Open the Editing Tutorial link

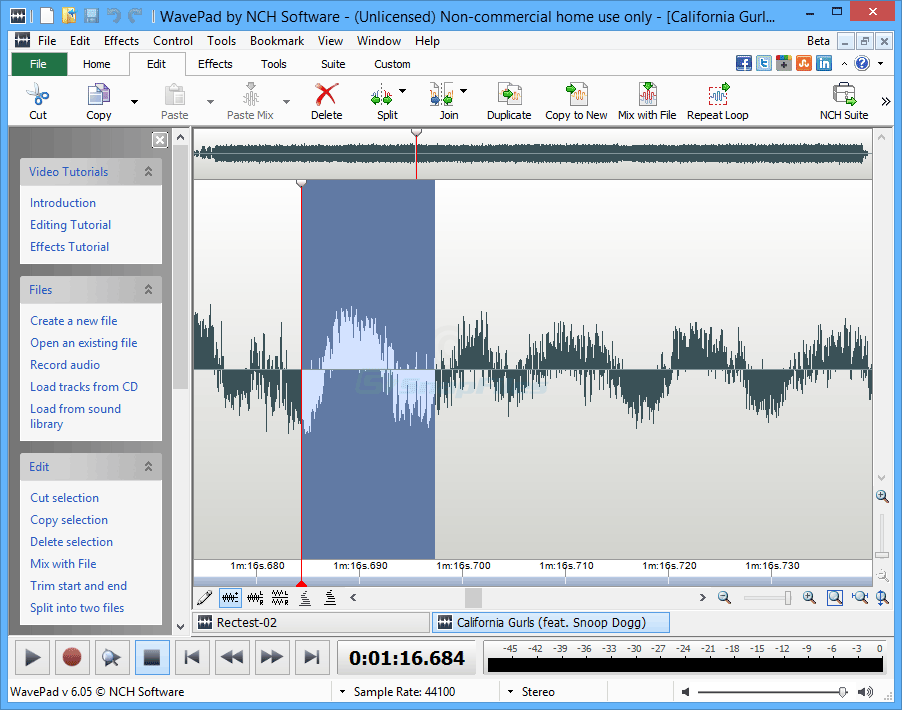[71, 225]
